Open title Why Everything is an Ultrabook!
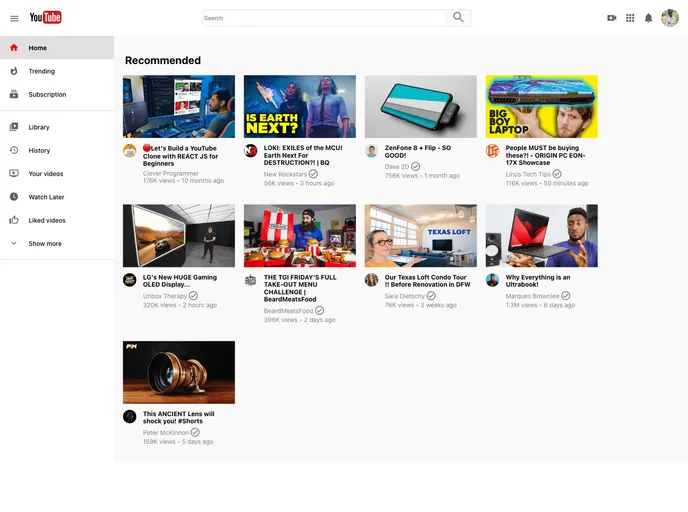The image size is (688, 512). click(538, 281)
